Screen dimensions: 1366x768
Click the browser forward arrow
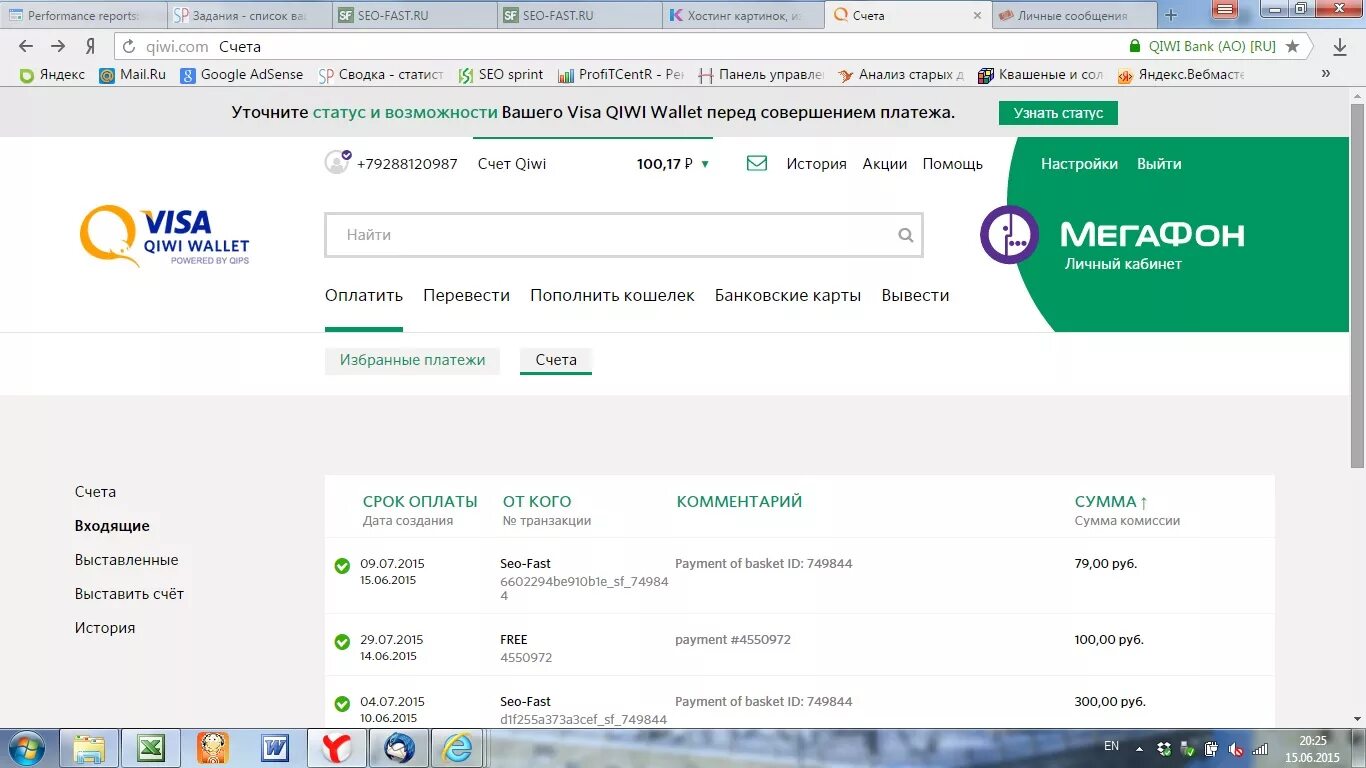coord(58,46)
